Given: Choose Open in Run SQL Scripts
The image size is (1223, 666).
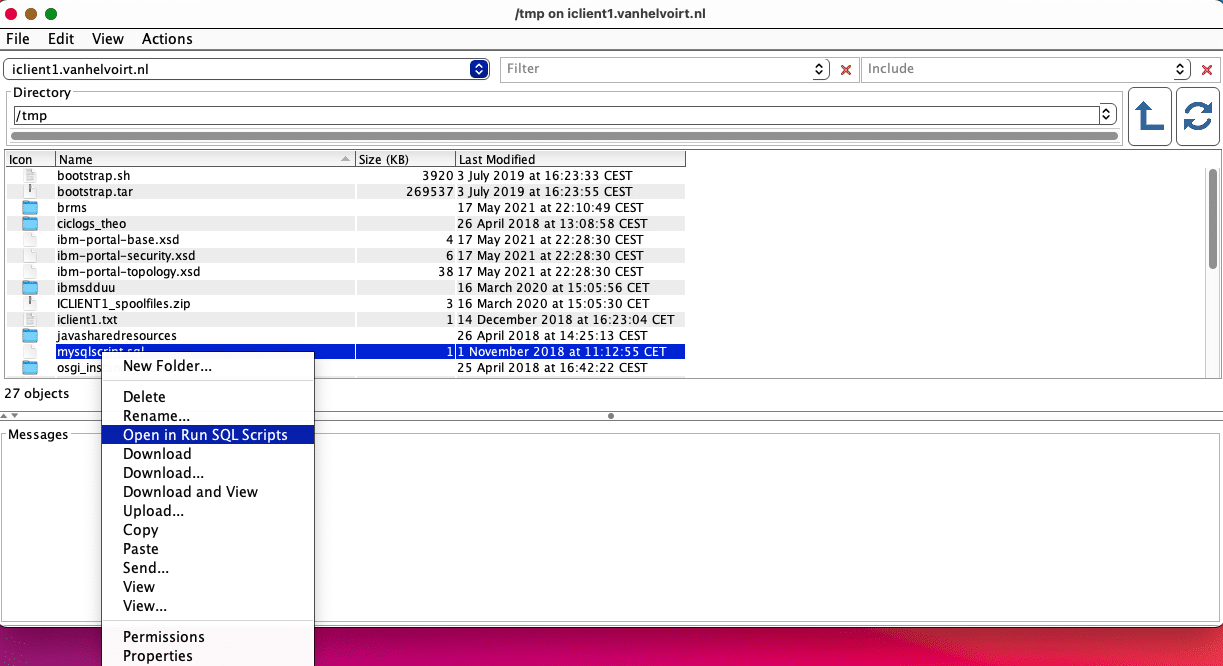Looking at the screenshot, I should pyautogui.click(x=205, y=435).
